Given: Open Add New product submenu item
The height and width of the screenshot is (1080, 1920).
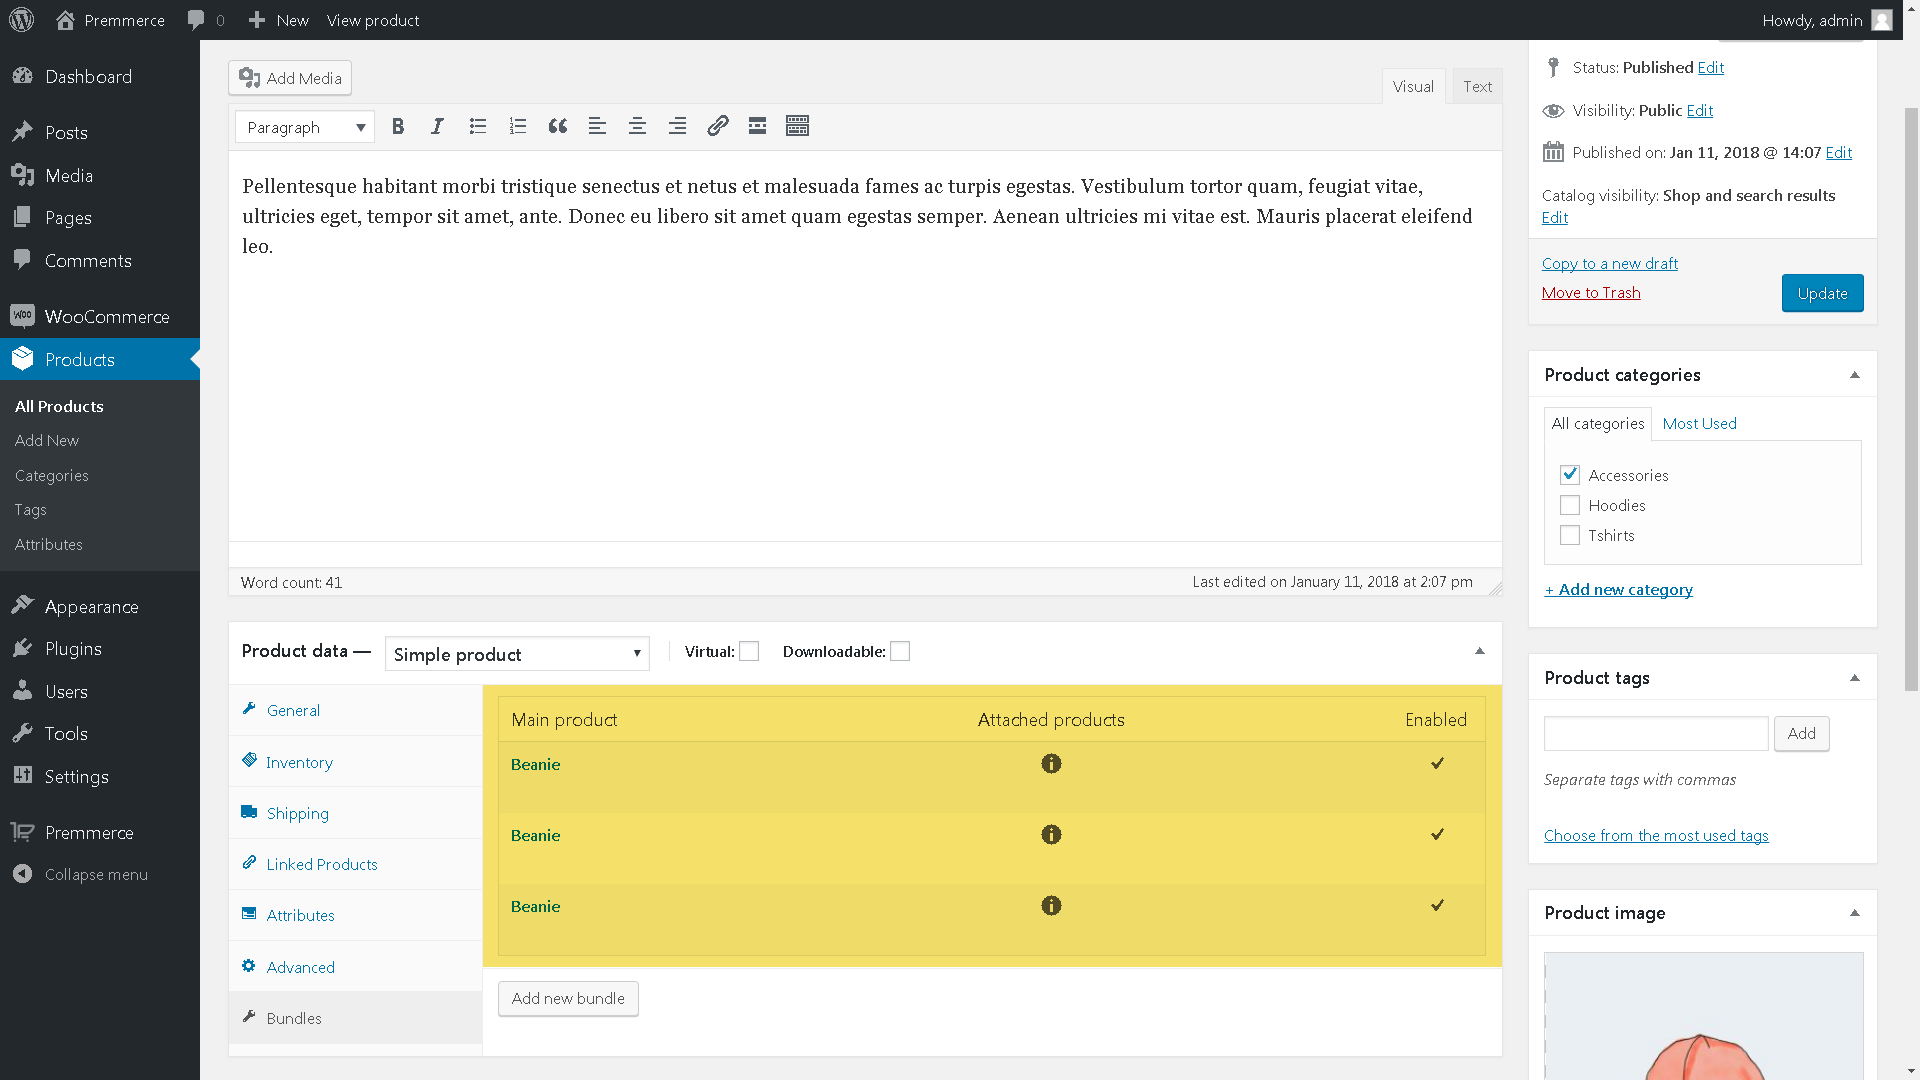Looking at the screenshot, I should 47,441.
